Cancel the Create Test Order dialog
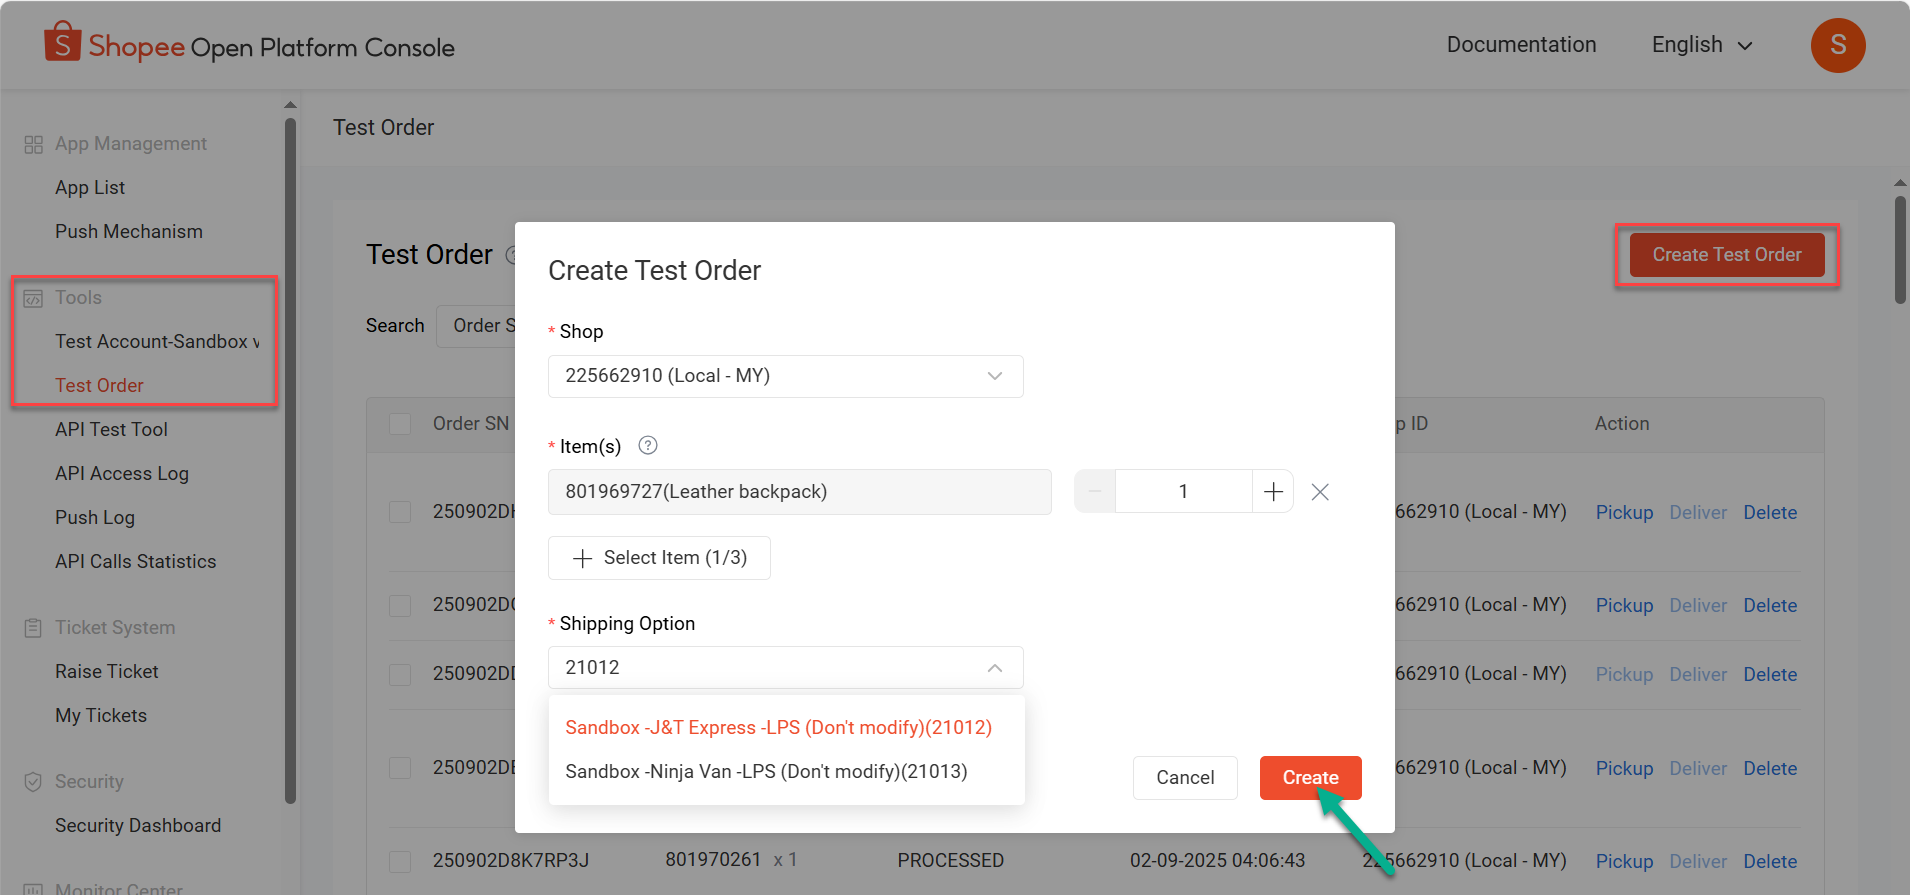 1184,778
